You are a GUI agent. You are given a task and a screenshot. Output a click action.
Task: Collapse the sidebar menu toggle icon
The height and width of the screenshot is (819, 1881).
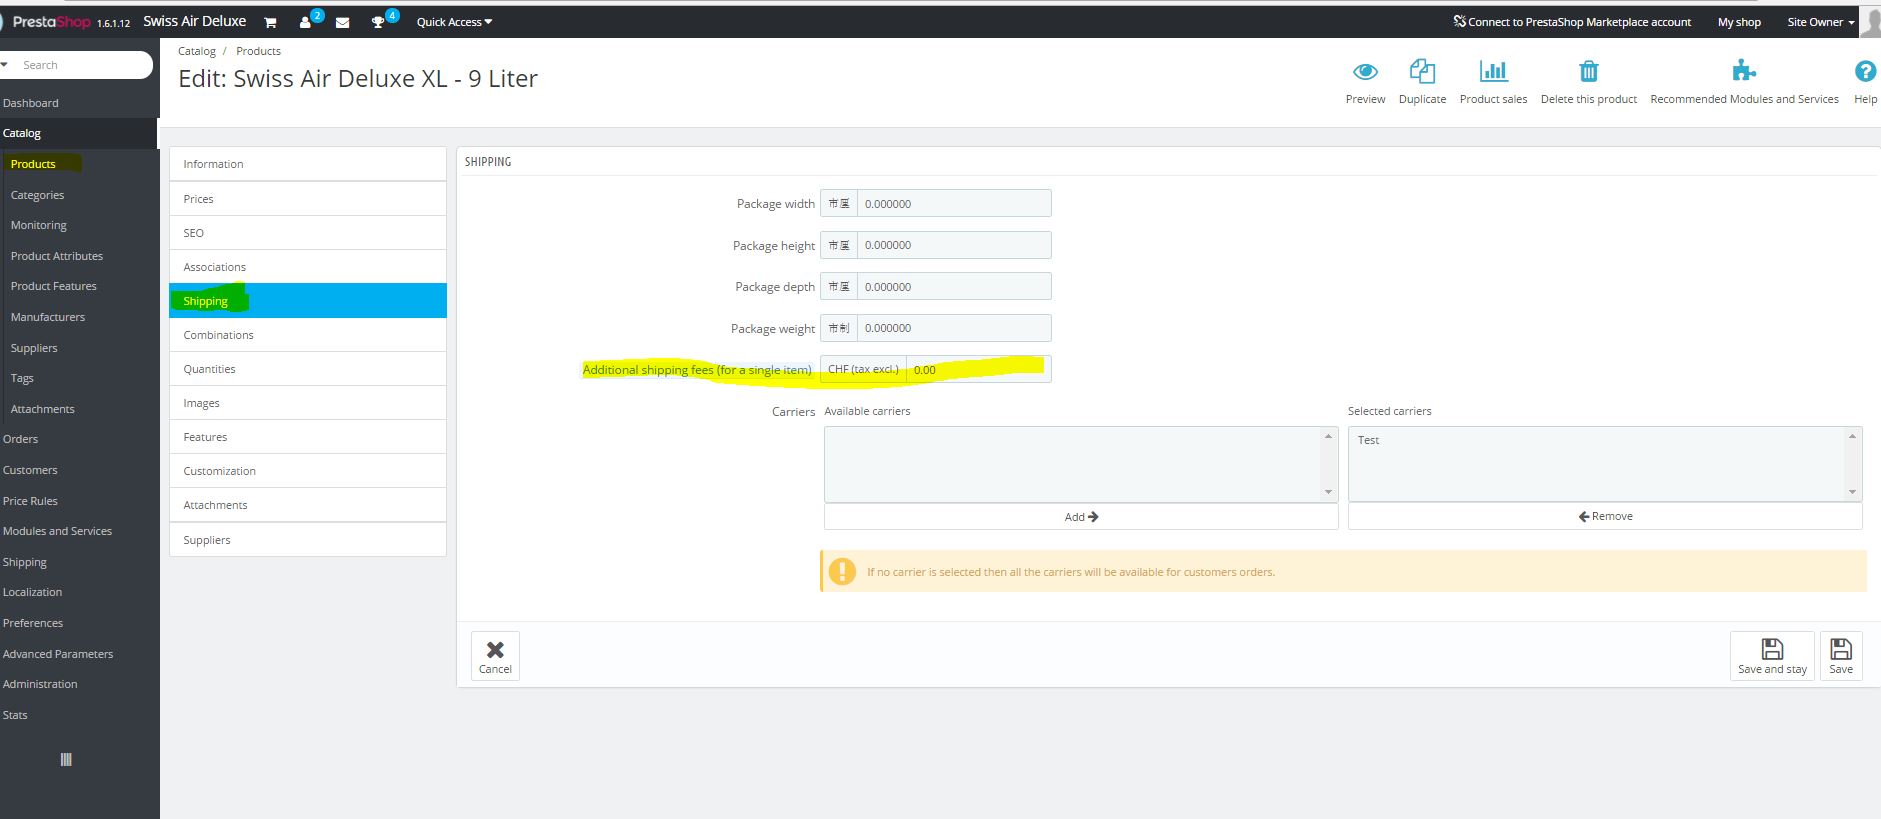tap(66, 760)
